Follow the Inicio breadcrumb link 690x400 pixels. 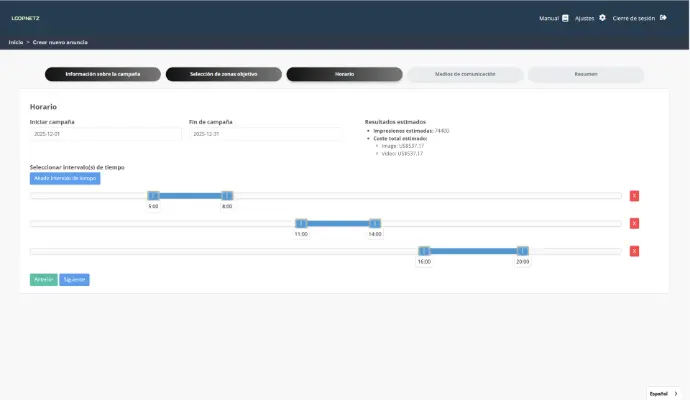pyautogui.click(x=15, y=42)
